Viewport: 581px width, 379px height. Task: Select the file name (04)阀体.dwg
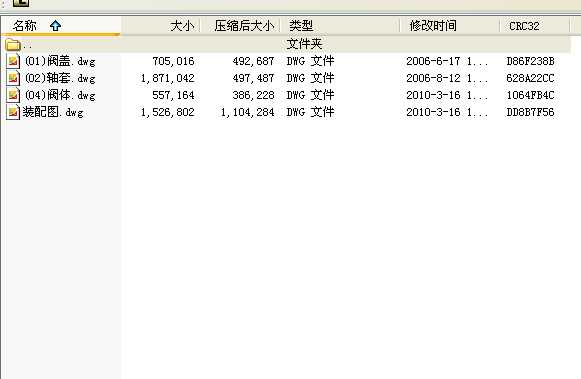[x=60, y=95]
